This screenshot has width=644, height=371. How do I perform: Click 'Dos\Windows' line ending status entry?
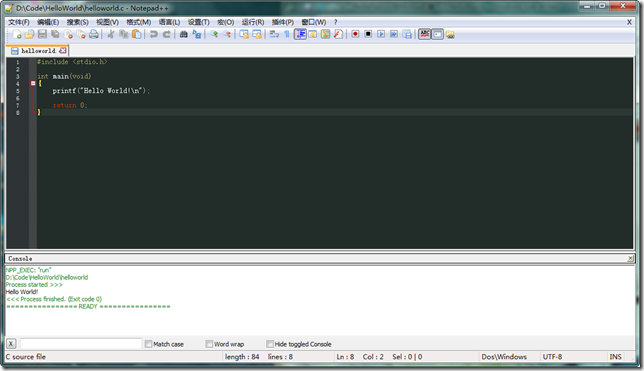pos(504,357)
